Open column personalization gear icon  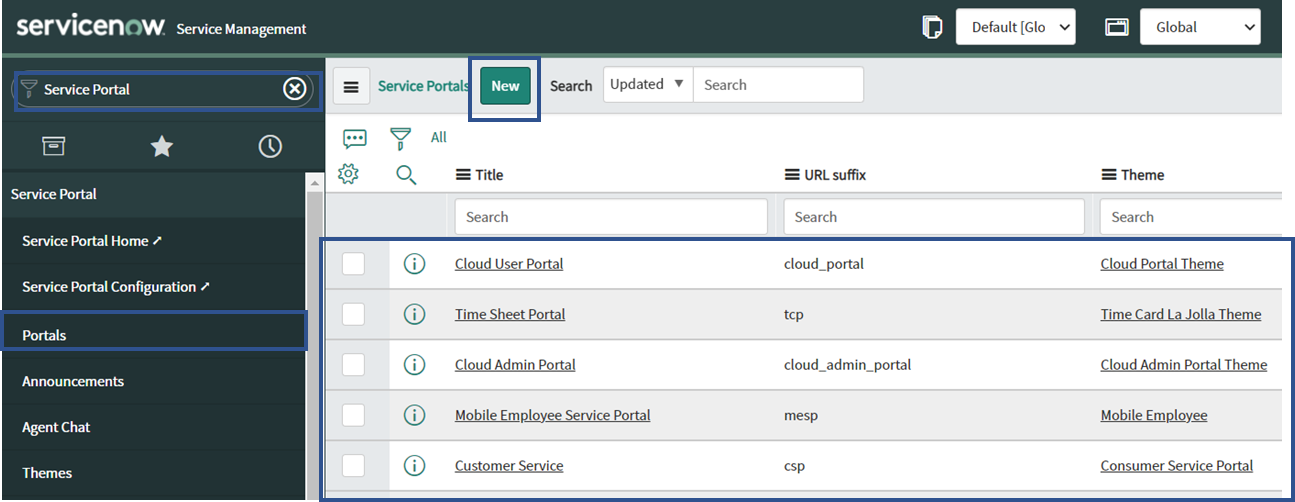click(x=348, y=174)
